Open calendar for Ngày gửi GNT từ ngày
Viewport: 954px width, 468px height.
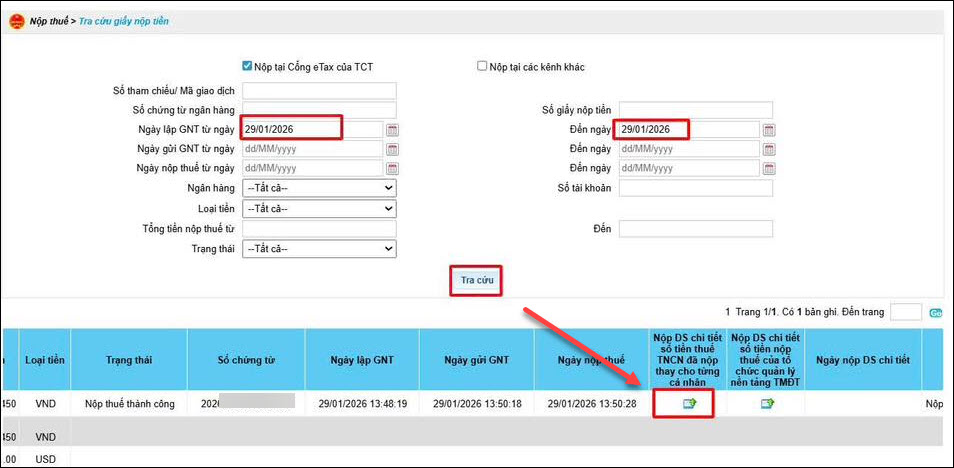pos(392,149)
